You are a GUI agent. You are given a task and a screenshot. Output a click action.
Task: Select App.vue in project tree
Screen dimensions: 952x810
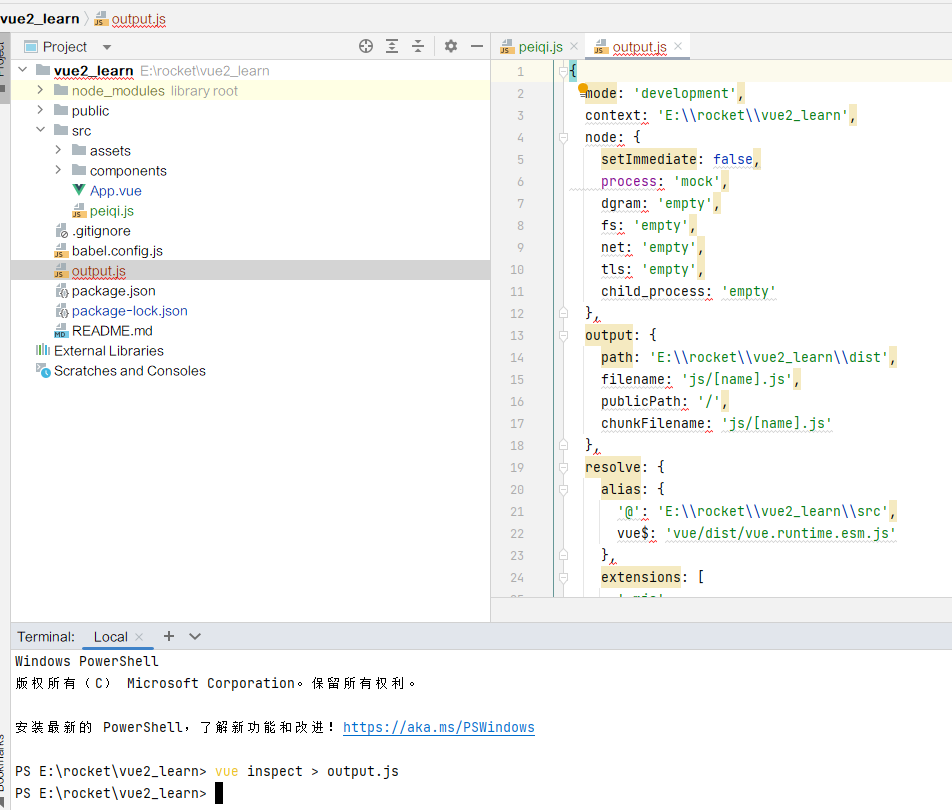tap(115, 191)
